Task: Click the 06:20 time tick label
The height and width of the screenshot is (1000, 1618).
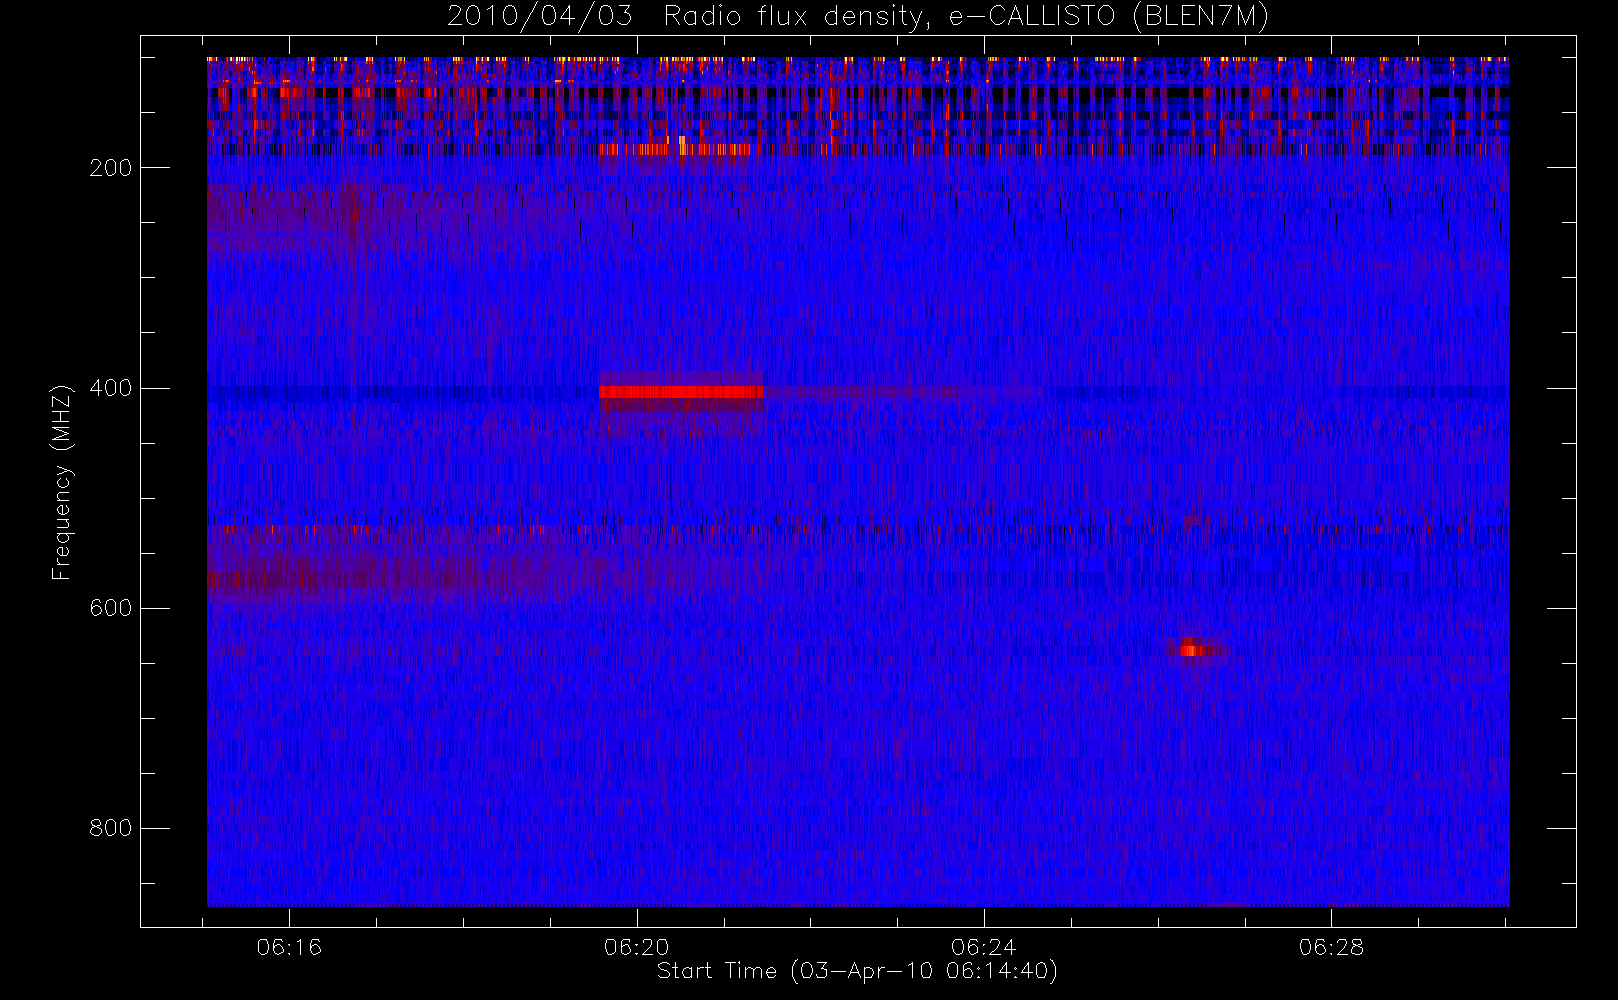Action: pyautogui.click(x=636, y=947)
